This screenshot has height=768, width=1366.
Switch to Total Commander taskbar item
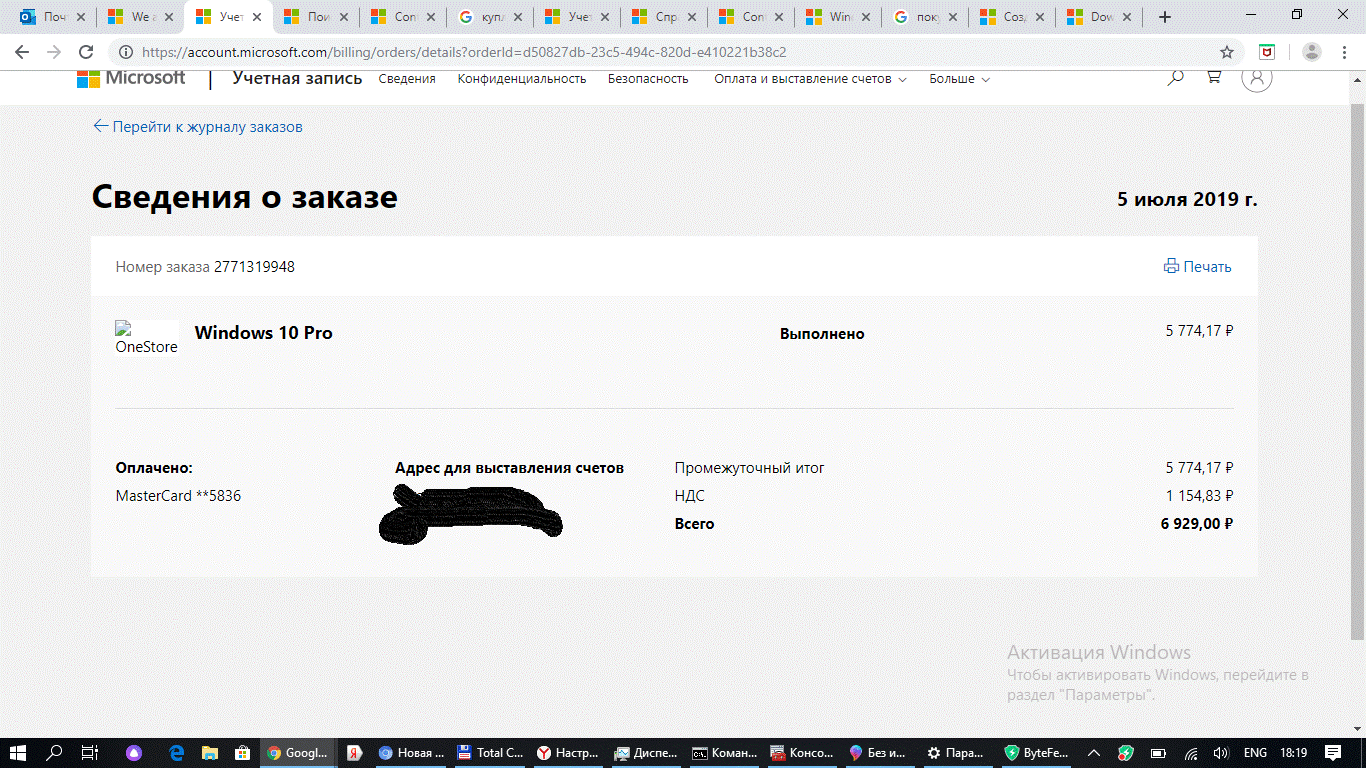490,752
